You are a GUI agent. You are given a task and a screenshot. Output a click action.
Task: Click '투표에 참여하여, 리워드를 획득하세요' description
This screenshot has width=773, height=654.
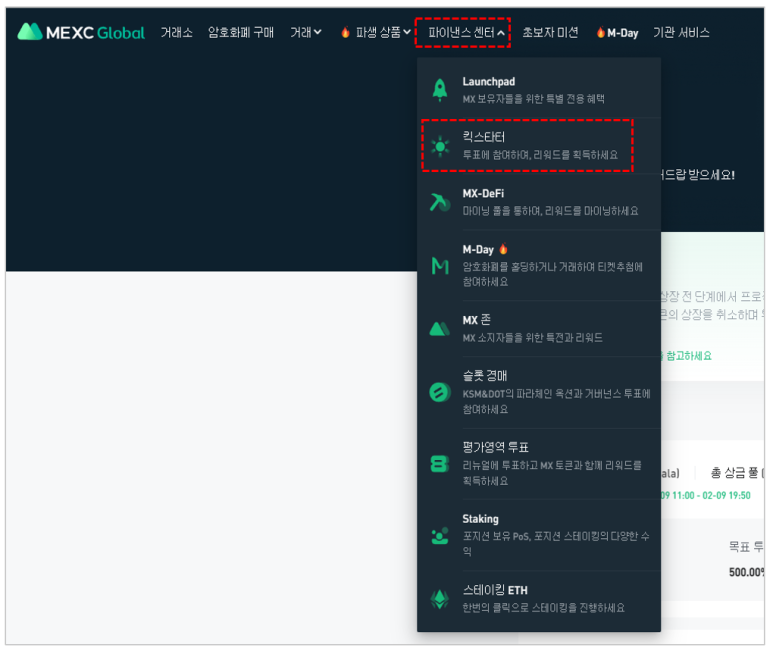[540, 155]
